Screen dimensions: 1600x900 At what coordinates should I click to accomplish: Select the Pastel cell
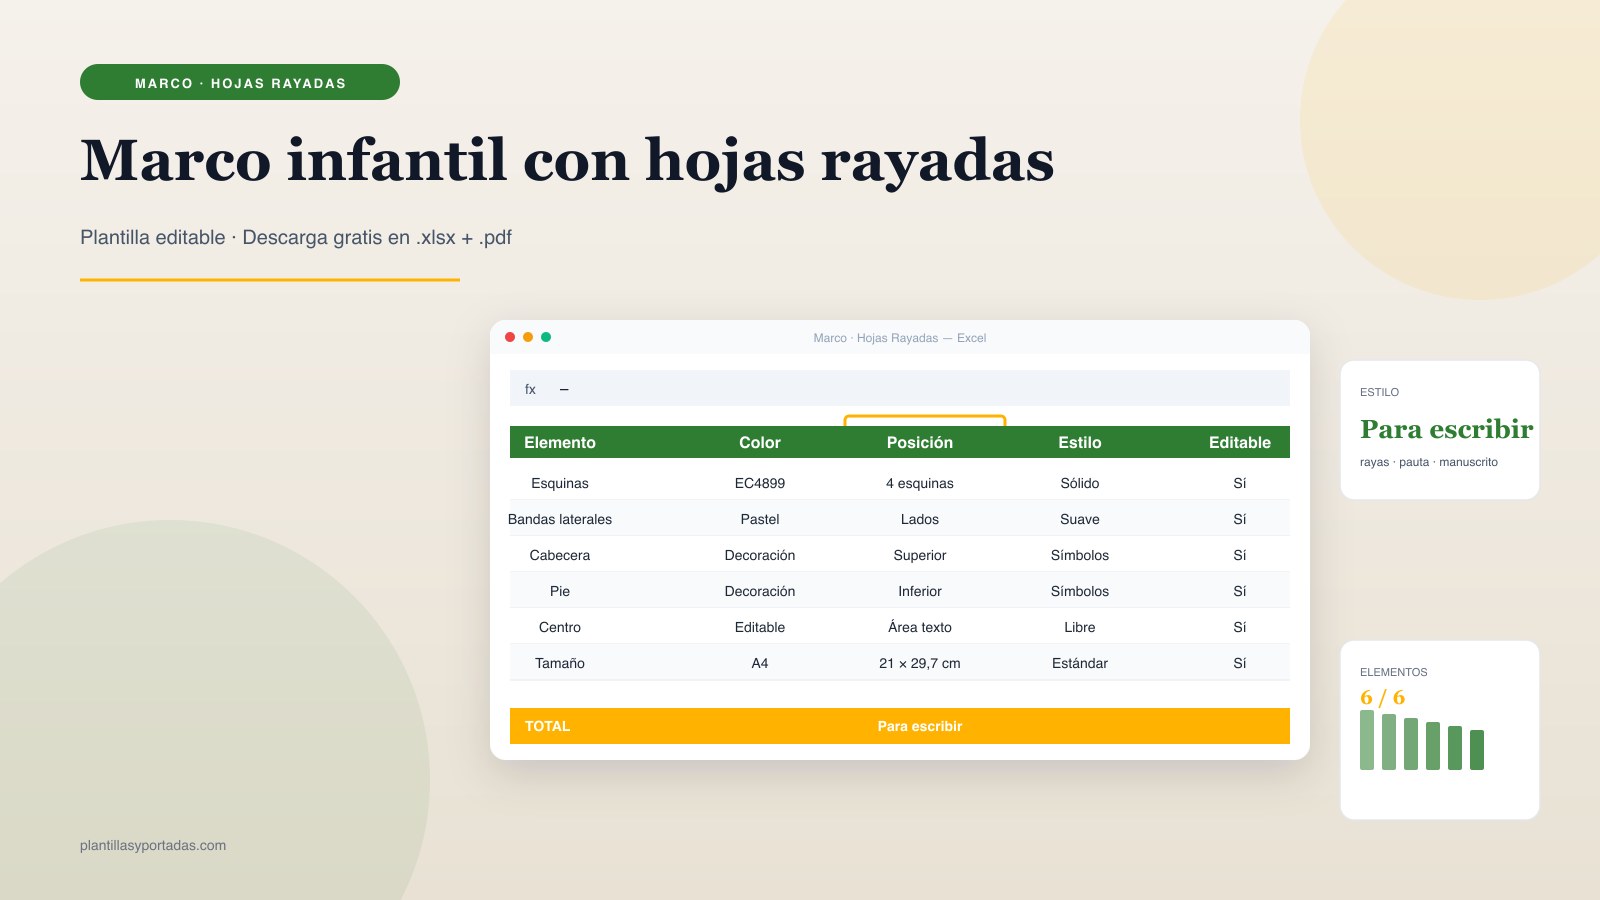[760, 519]
